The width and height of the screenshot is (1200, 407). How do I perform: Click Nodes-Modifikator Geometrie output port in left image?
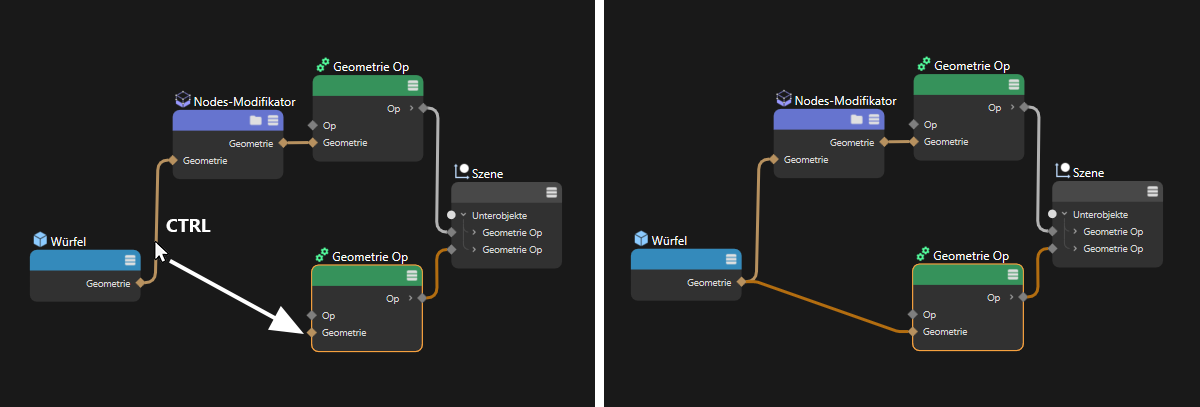tap(283, 143)
